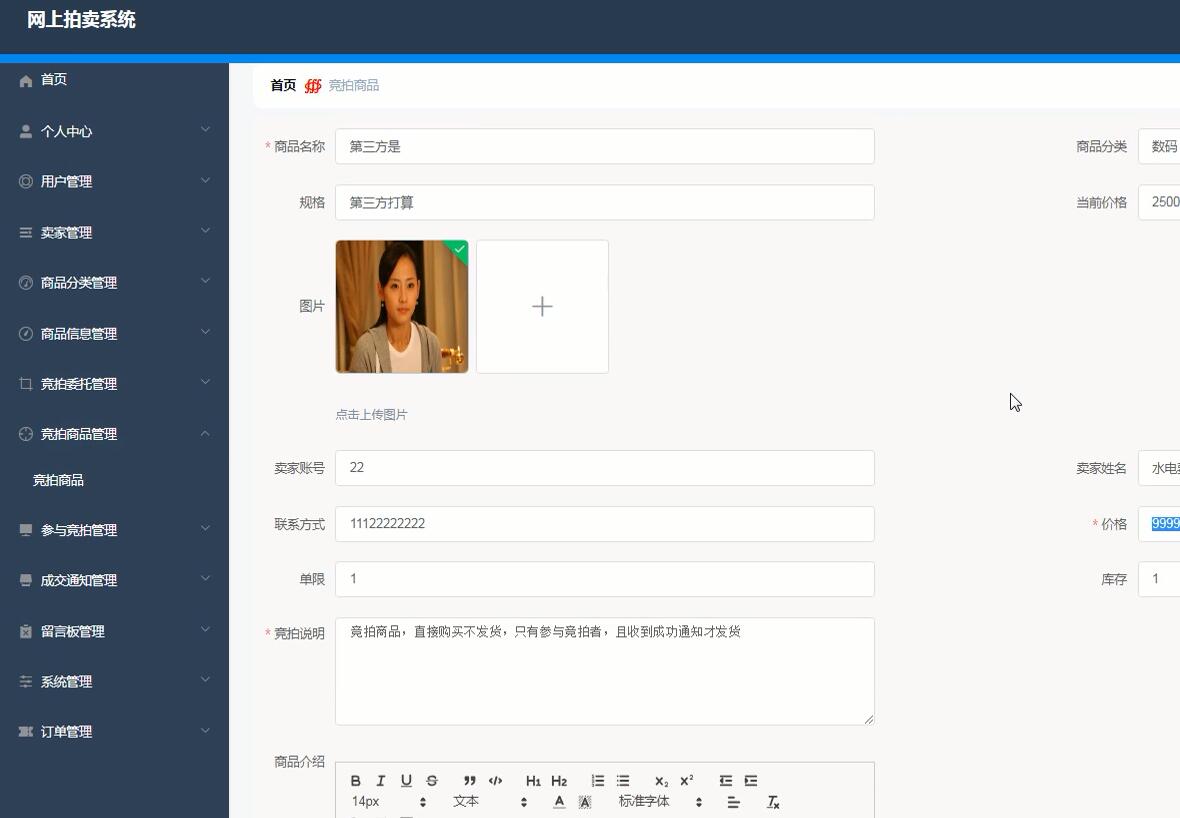Collapse the 竞拍商品管理 menu
The height and width of the screenshot is (818, 1180).
click(x=114, y=434)
